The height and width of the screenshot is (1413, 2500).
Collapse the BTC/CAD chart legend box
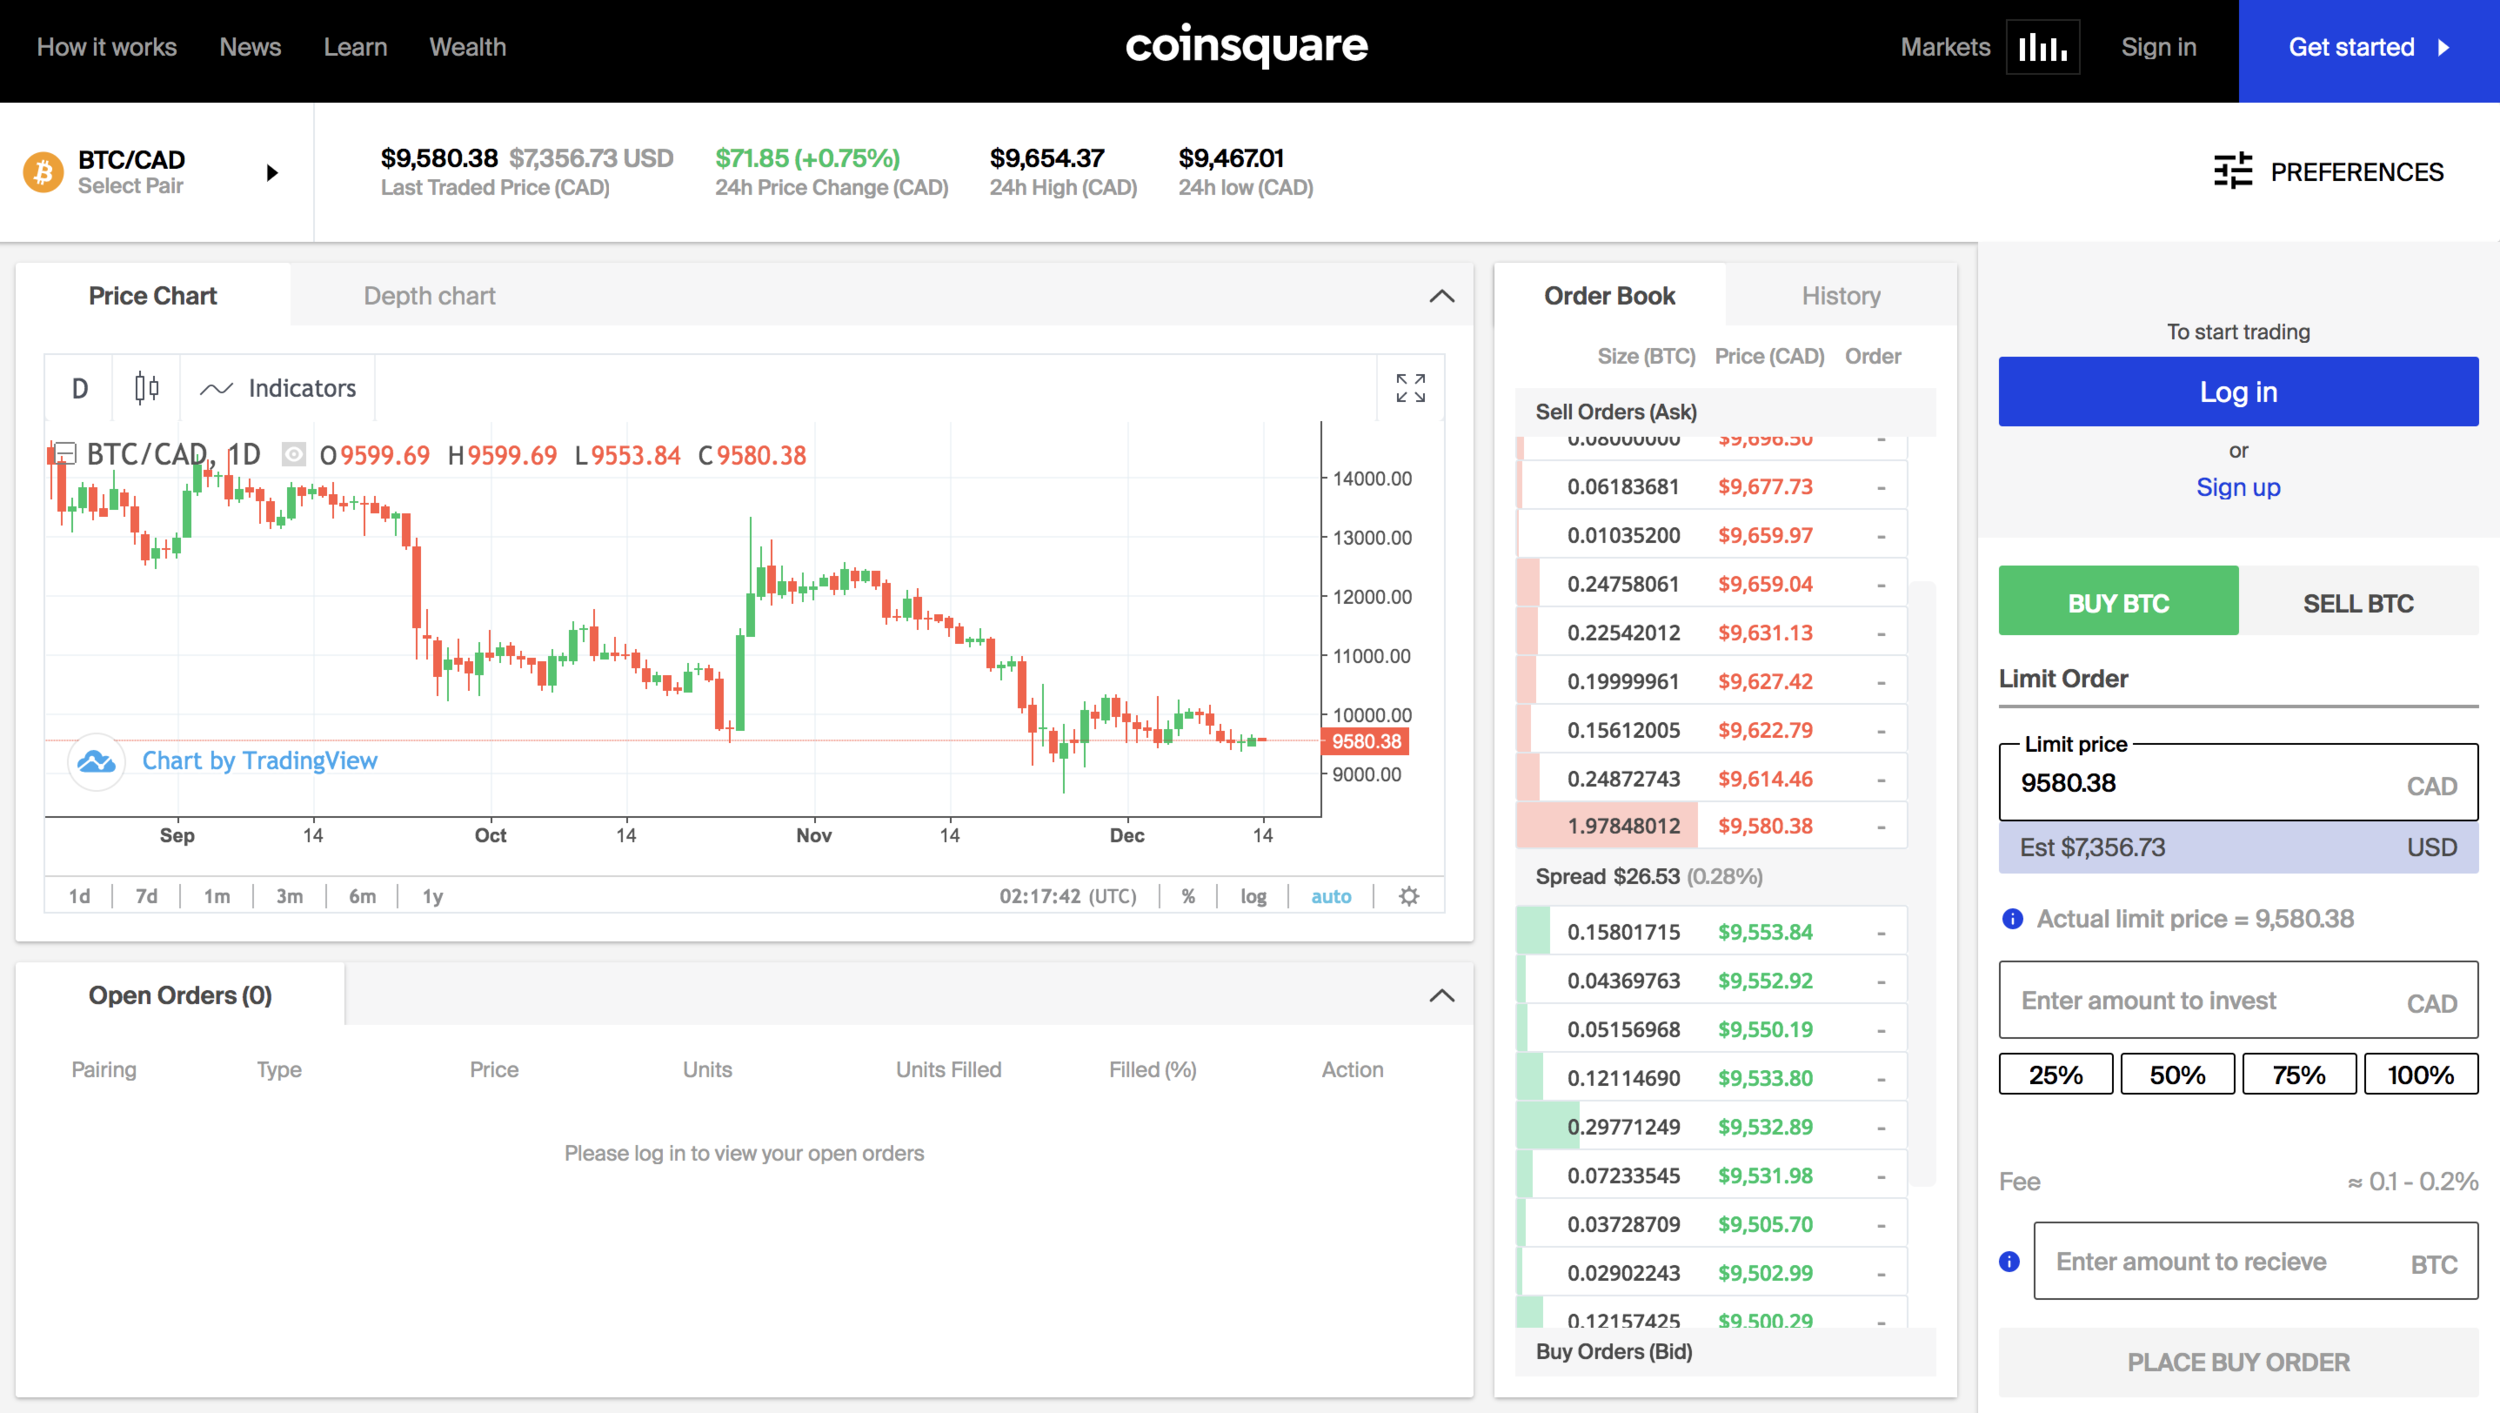pos(65,453)
